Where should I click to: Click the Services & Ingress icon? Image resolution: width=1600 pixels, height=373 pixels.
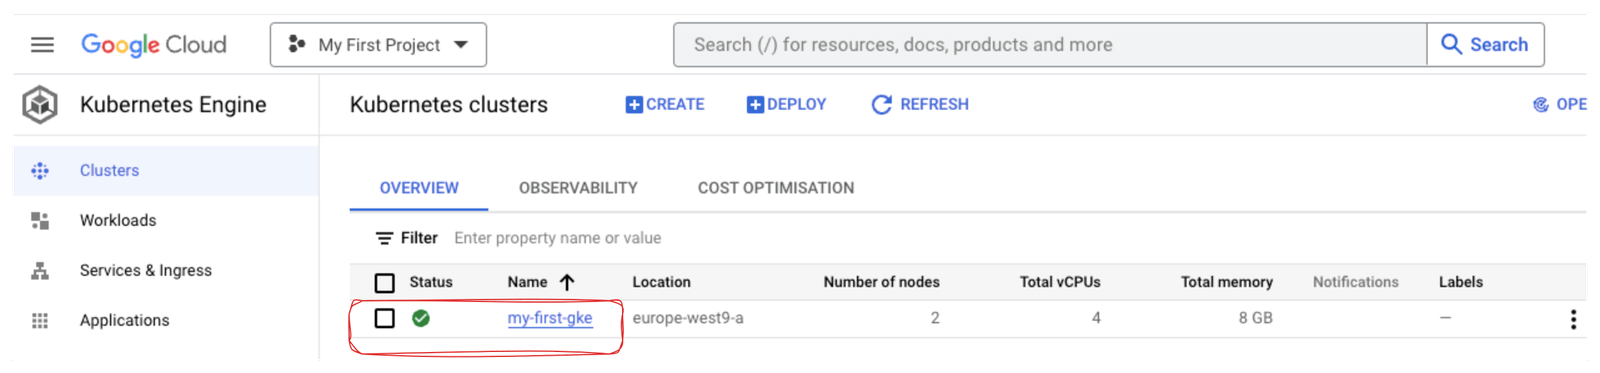(40, 271)
